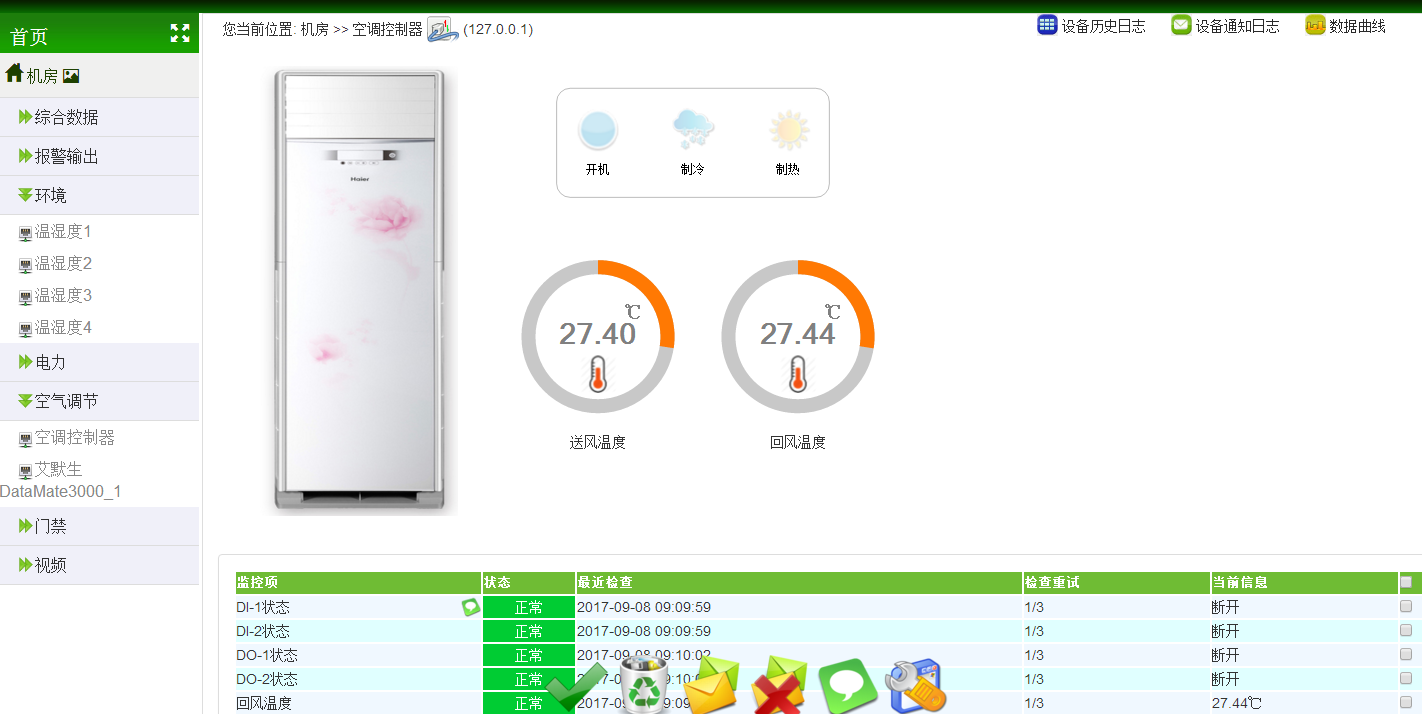
Task: Click the green checkmark icon in floating toolbar
Action: [x=577, y=687]
